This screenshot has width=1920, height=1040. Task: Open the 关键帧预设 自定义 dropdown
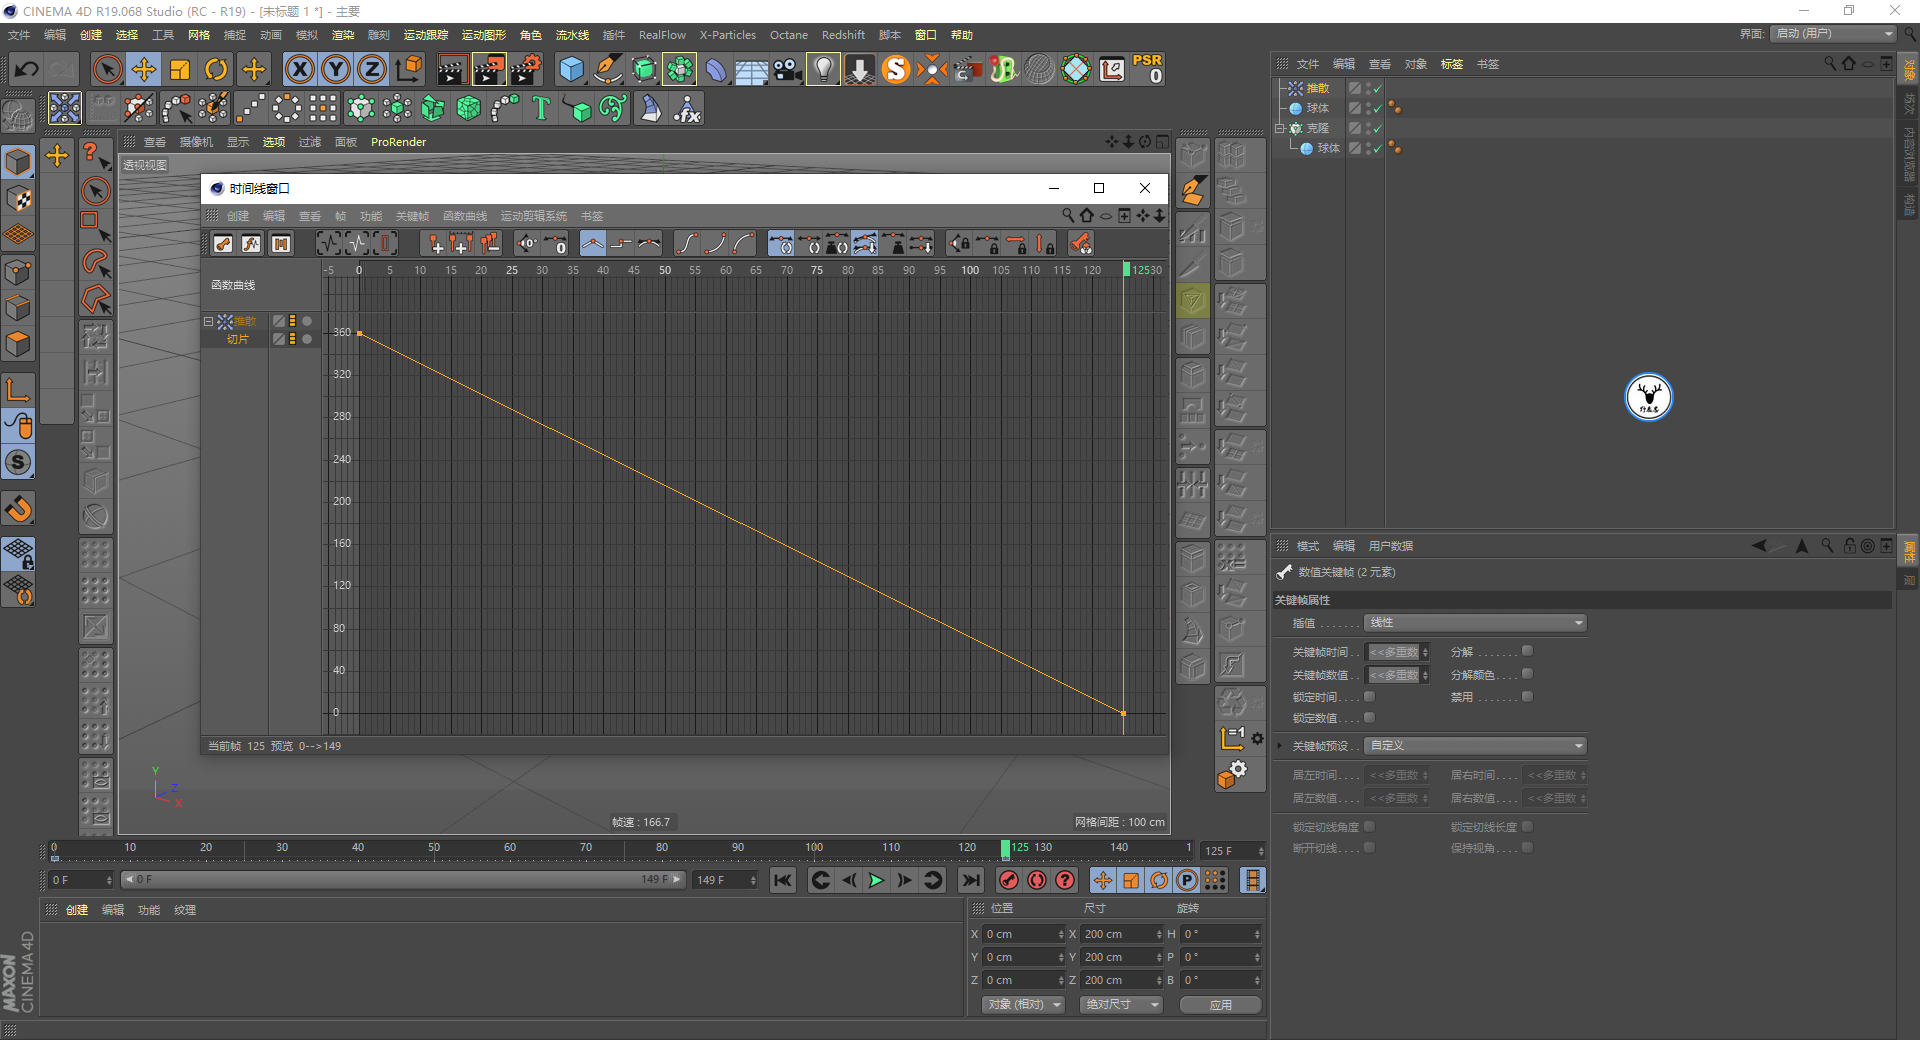click(x=1476, y=746)
